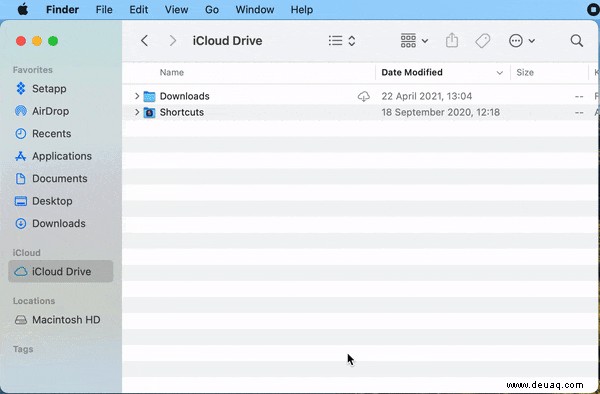Image resolution: width=600 pixels, height=394 pixels.
Task: Select the Downloads folder row icon
Action: click(x=149, y=96)
